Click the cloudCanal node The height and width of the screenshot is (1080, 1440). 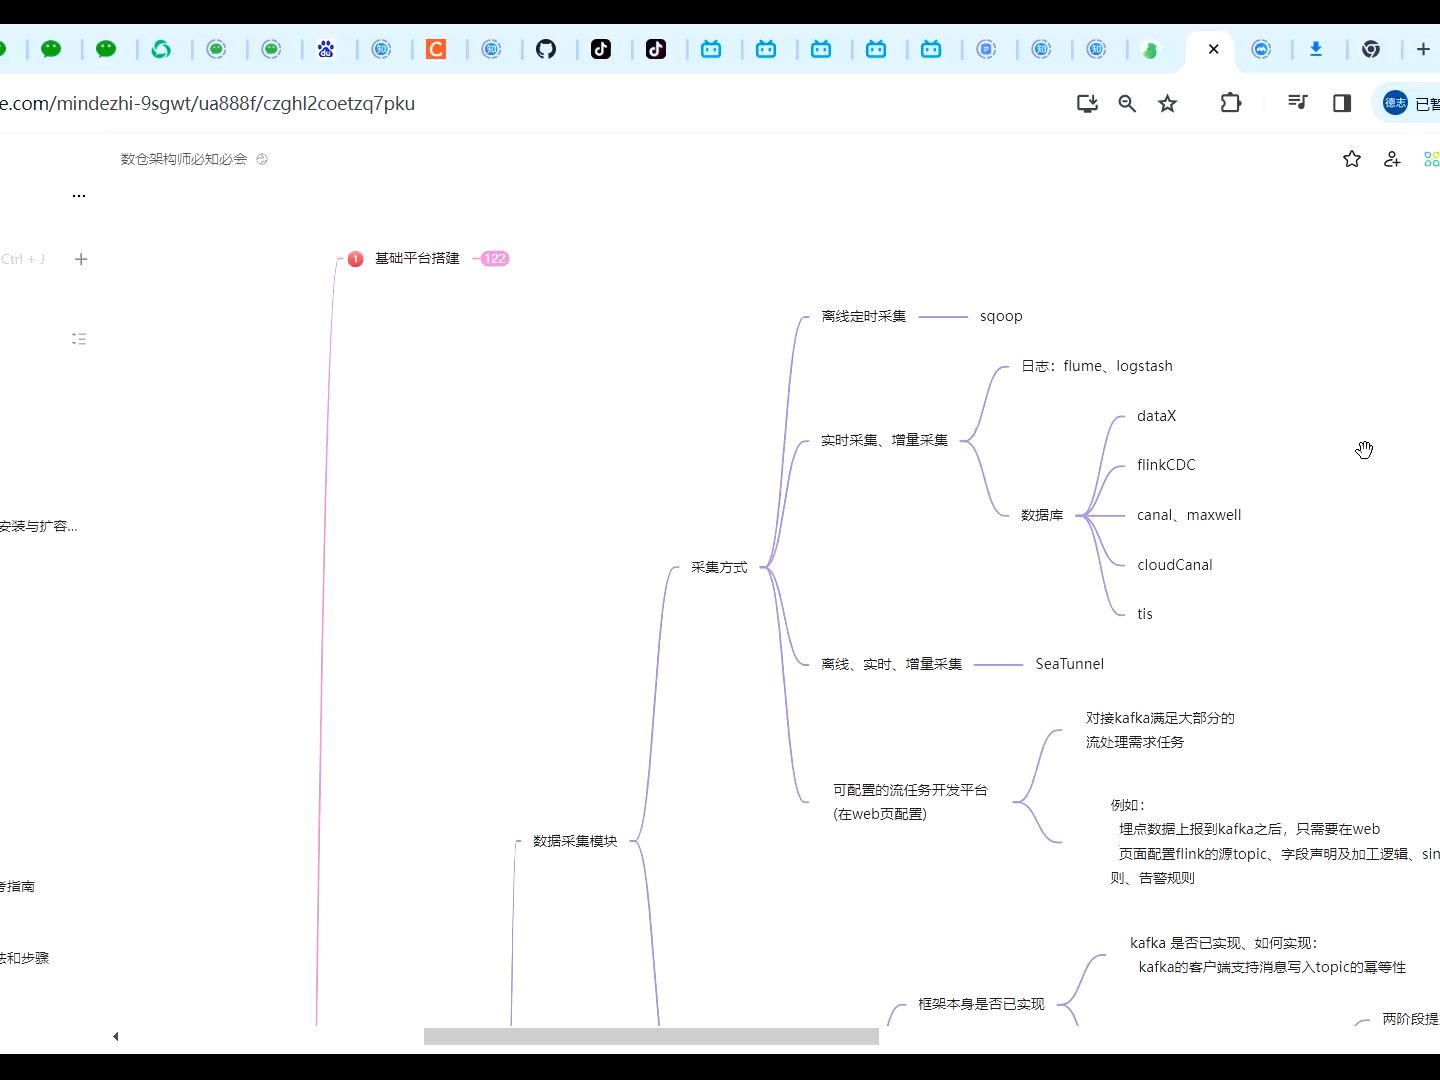point(1175,565)
